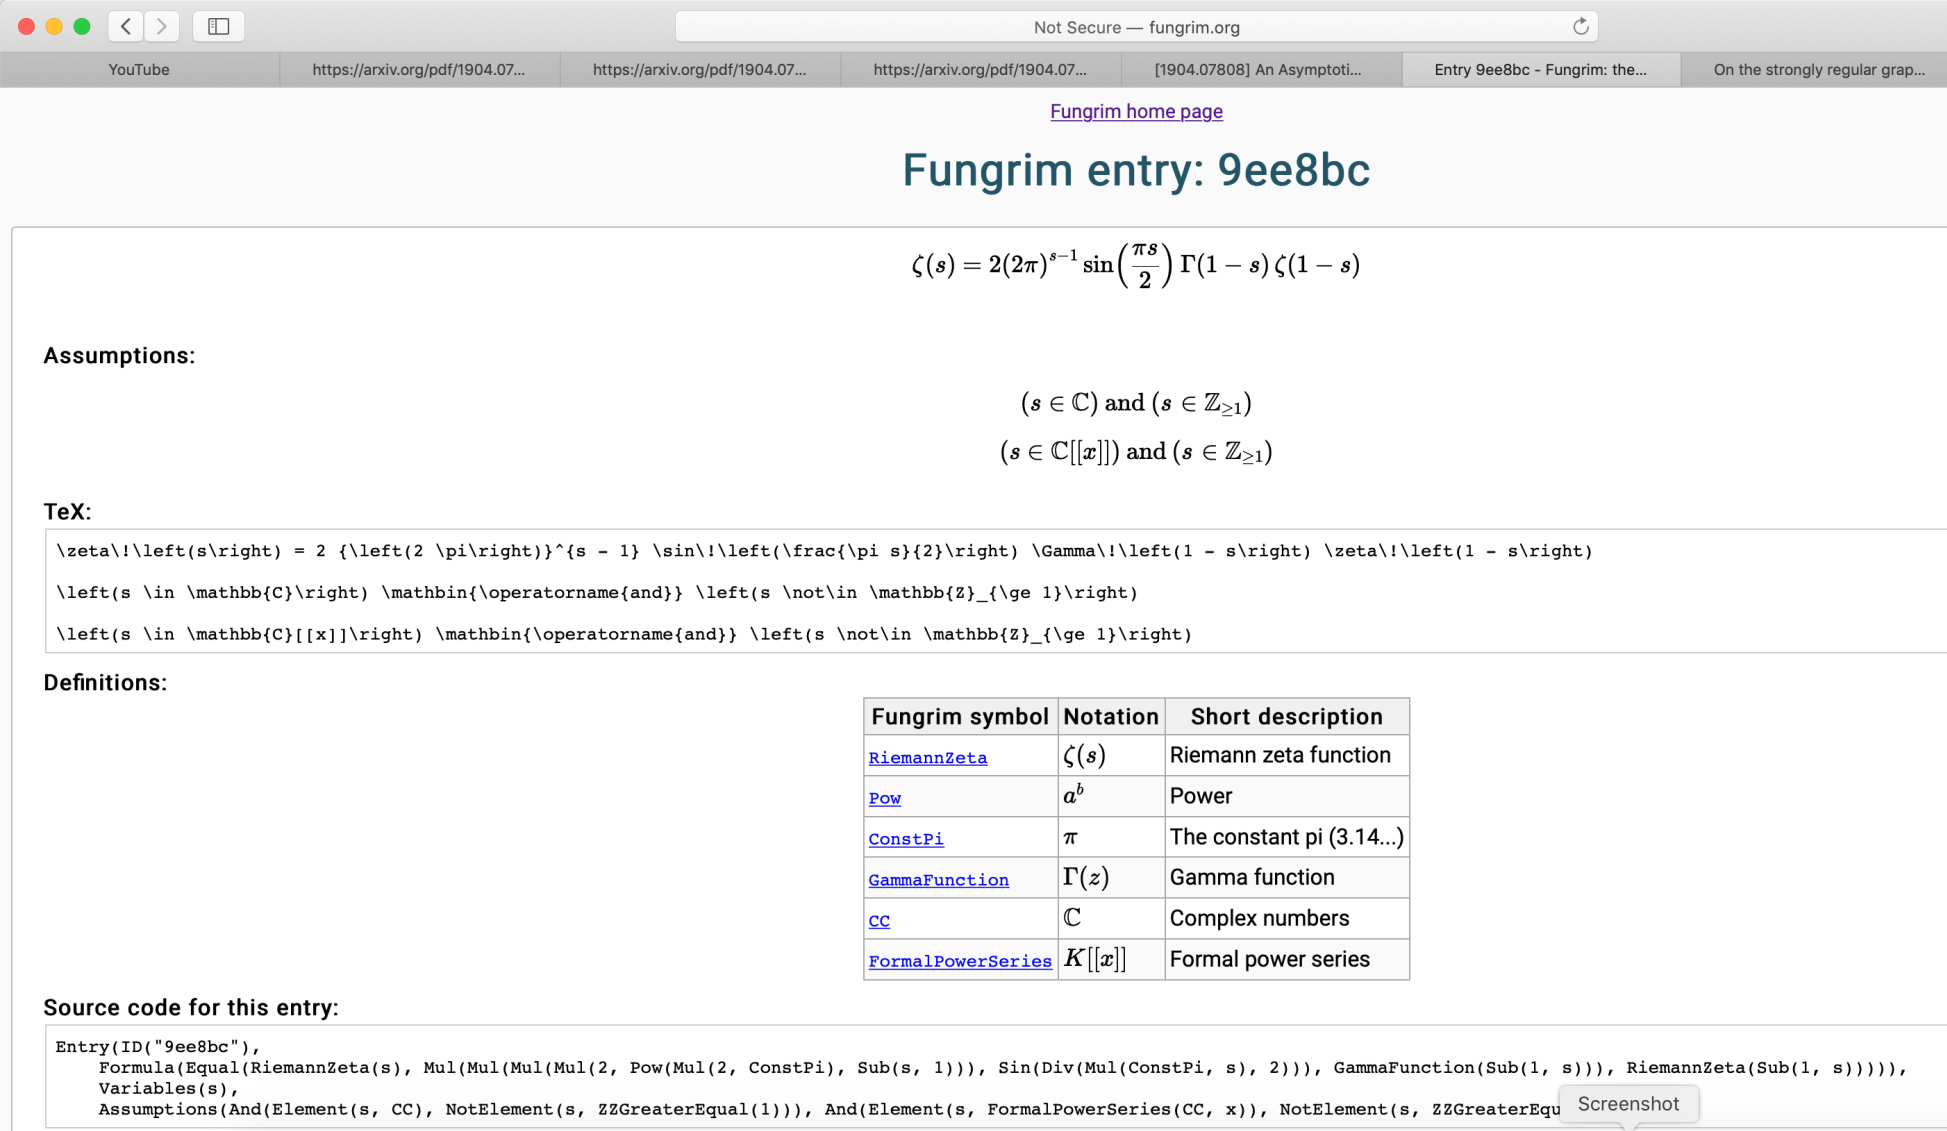Open the FormalPowerSeries symbol entry

coord(959,961)
